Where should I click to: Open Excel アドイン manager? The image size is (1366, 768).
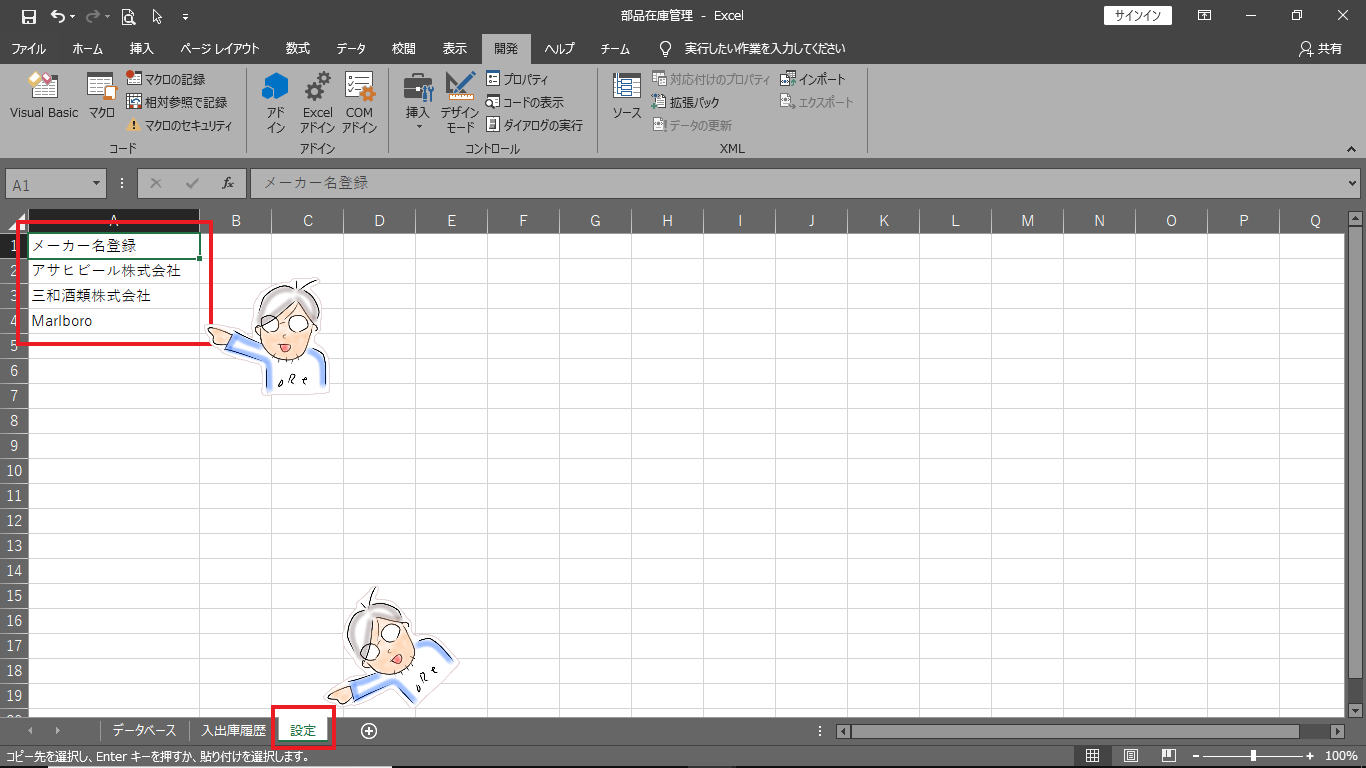[317, 103]
